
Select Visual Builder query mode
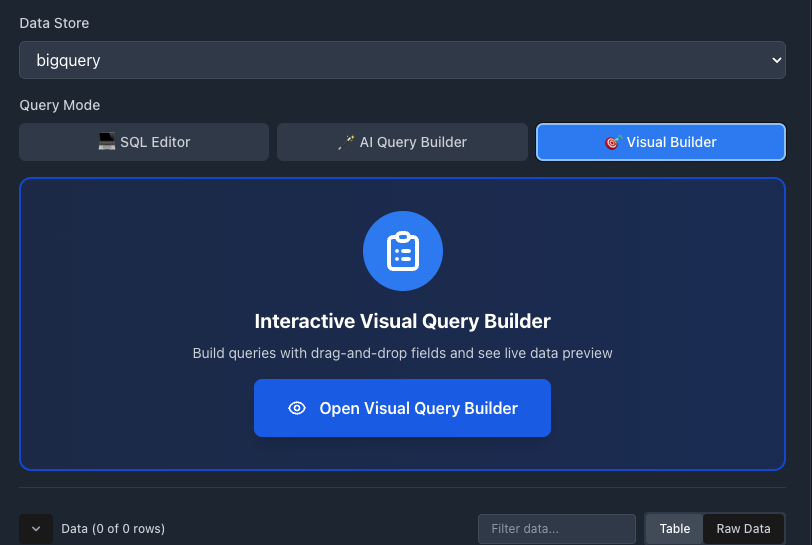(x=661, y=142)
